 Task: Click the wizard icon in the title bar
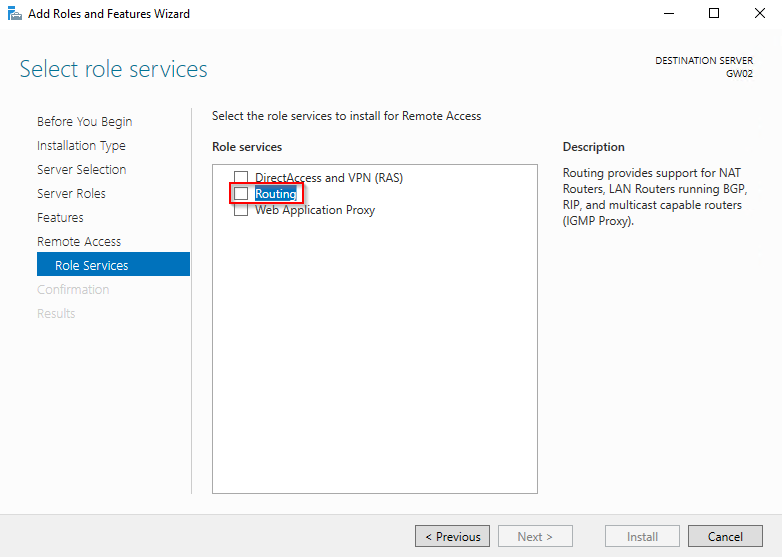pyautogui.click(x=15, y=13)
